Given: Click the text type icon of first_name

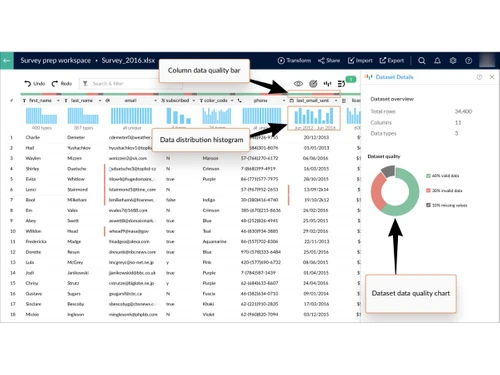Looking at the screenshot, I should (24, 100).
